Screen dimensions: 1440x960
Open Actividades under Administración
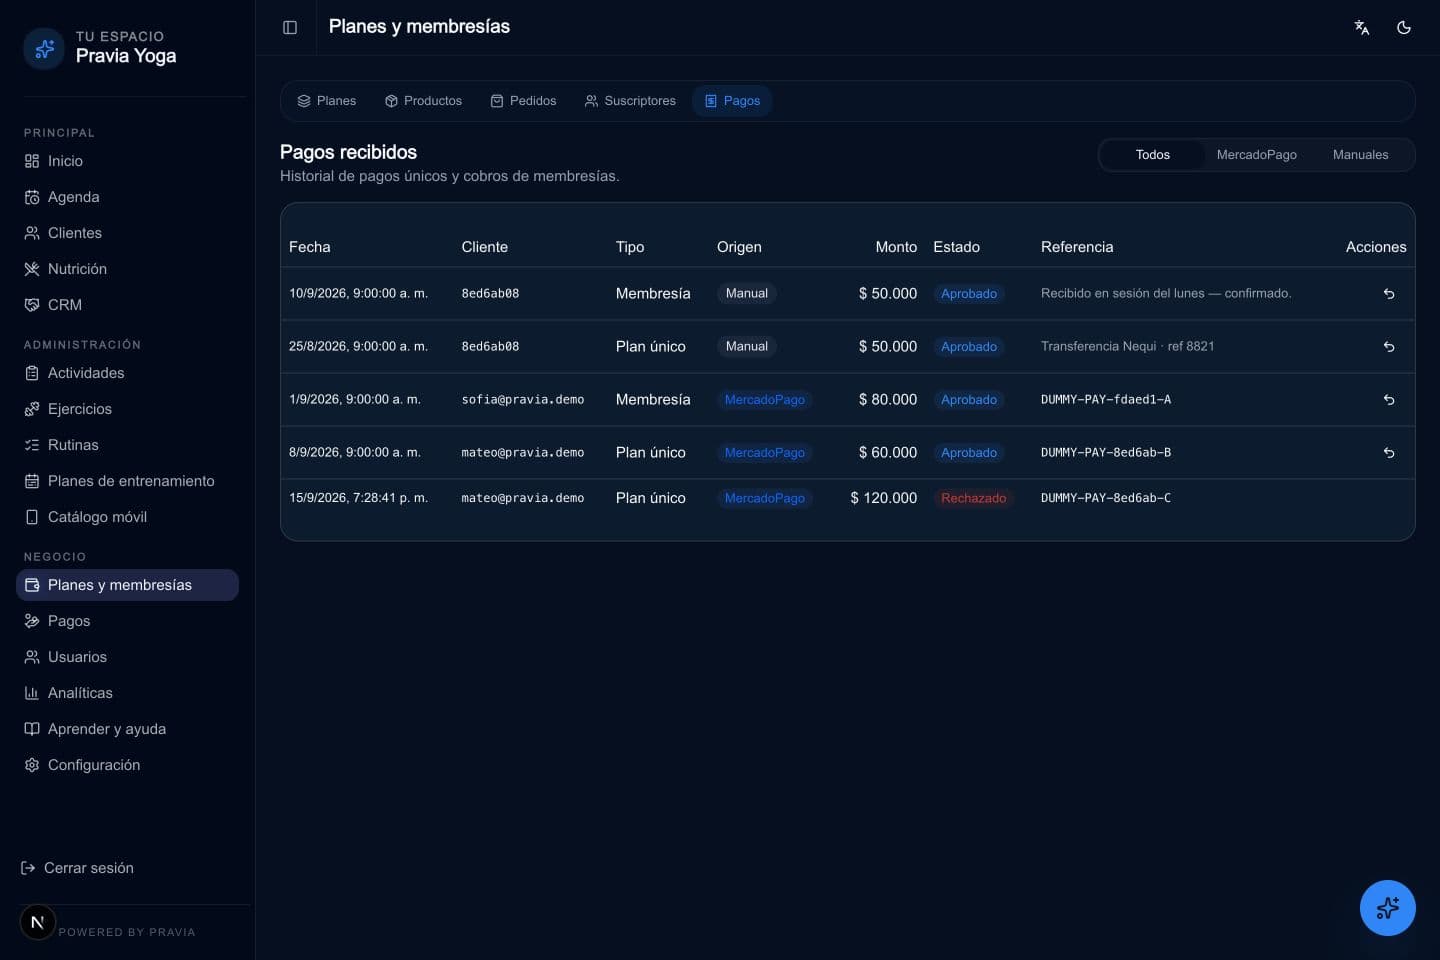click(127, 373)
